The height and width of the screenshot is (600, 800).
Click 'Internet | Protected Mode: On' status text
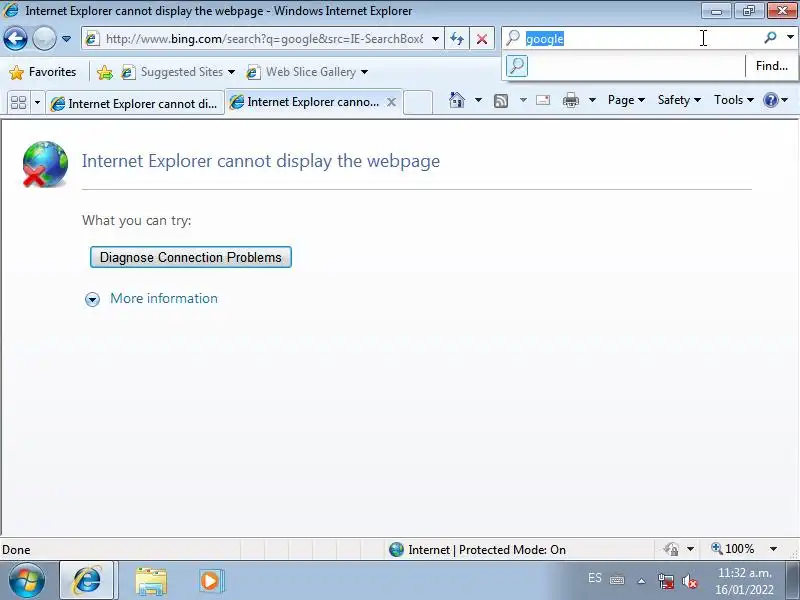[x=487, y=549]
